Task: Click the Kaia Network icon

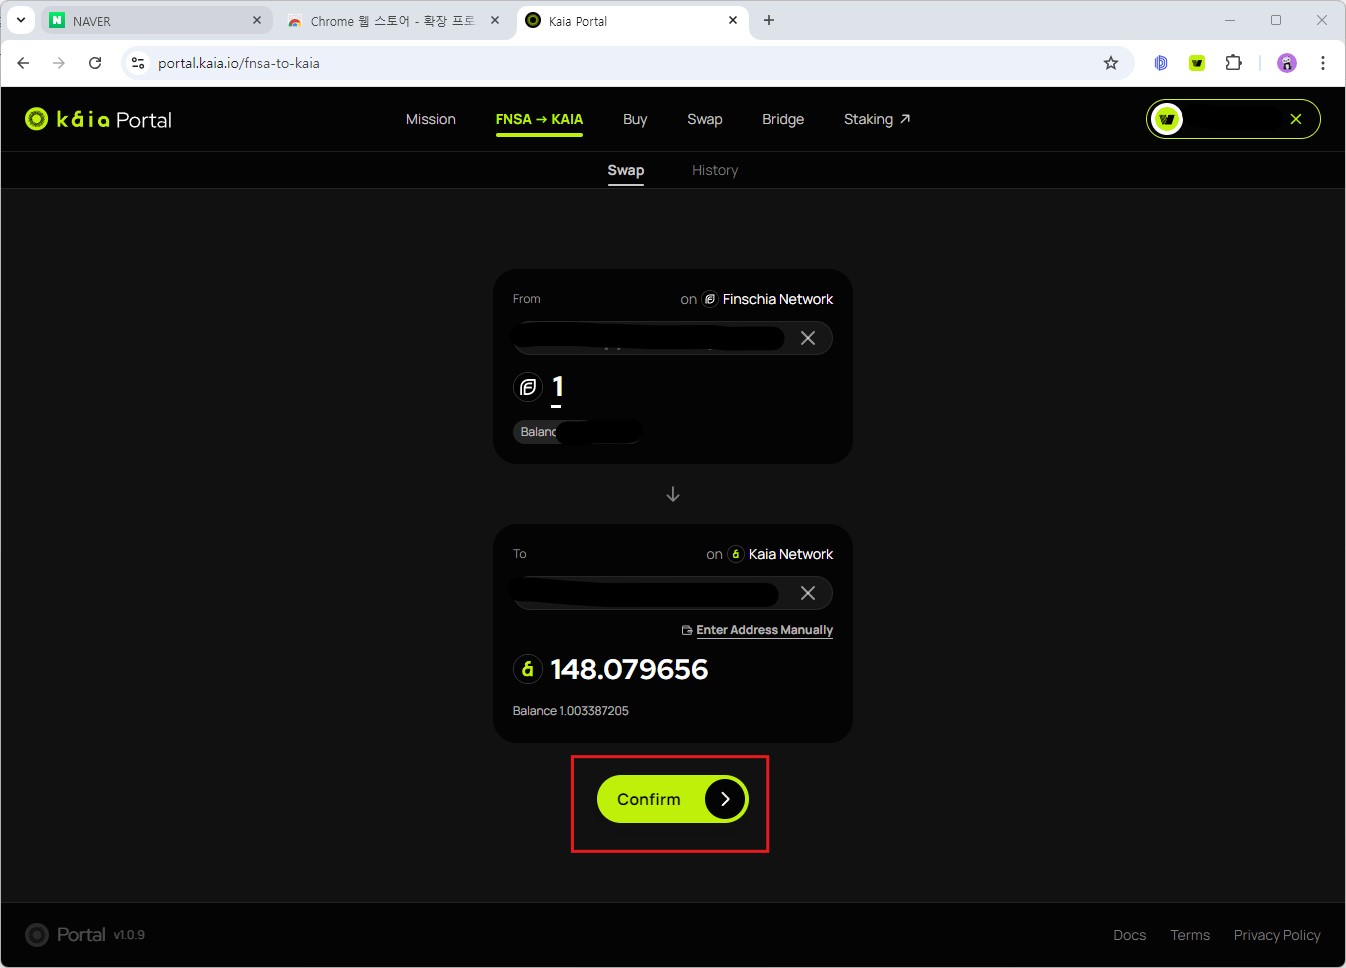Action: (x=736, y=554)
